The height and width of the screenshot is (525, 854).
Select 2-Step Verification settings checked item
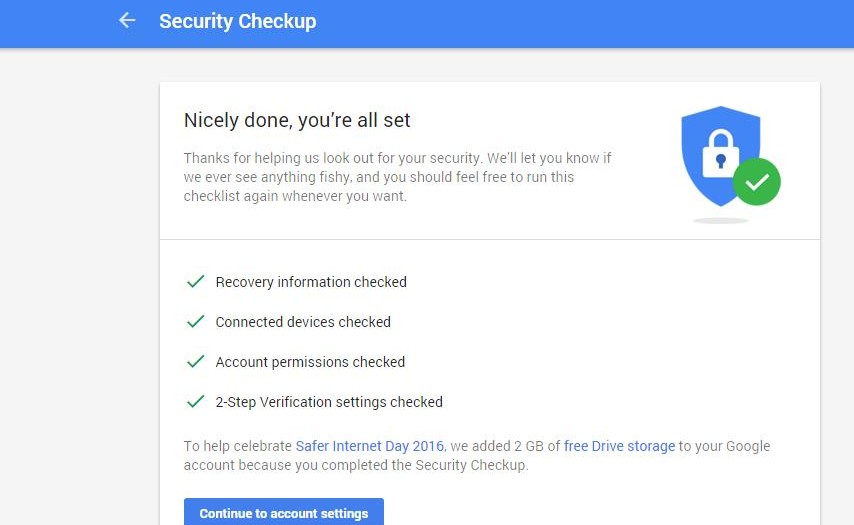(x=329, y=402)
